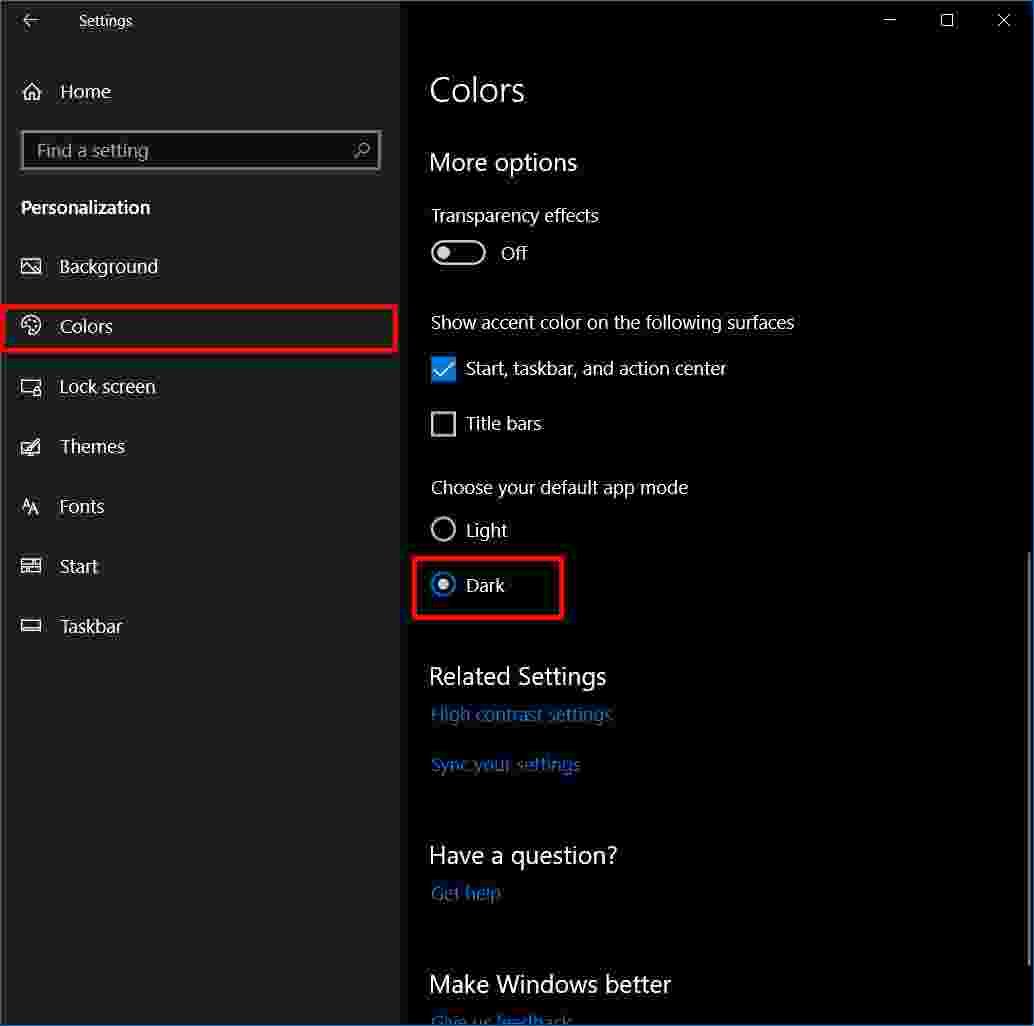Choose the Light app mode
This screenshot has height=1026, width=1034.
[443, 529]
